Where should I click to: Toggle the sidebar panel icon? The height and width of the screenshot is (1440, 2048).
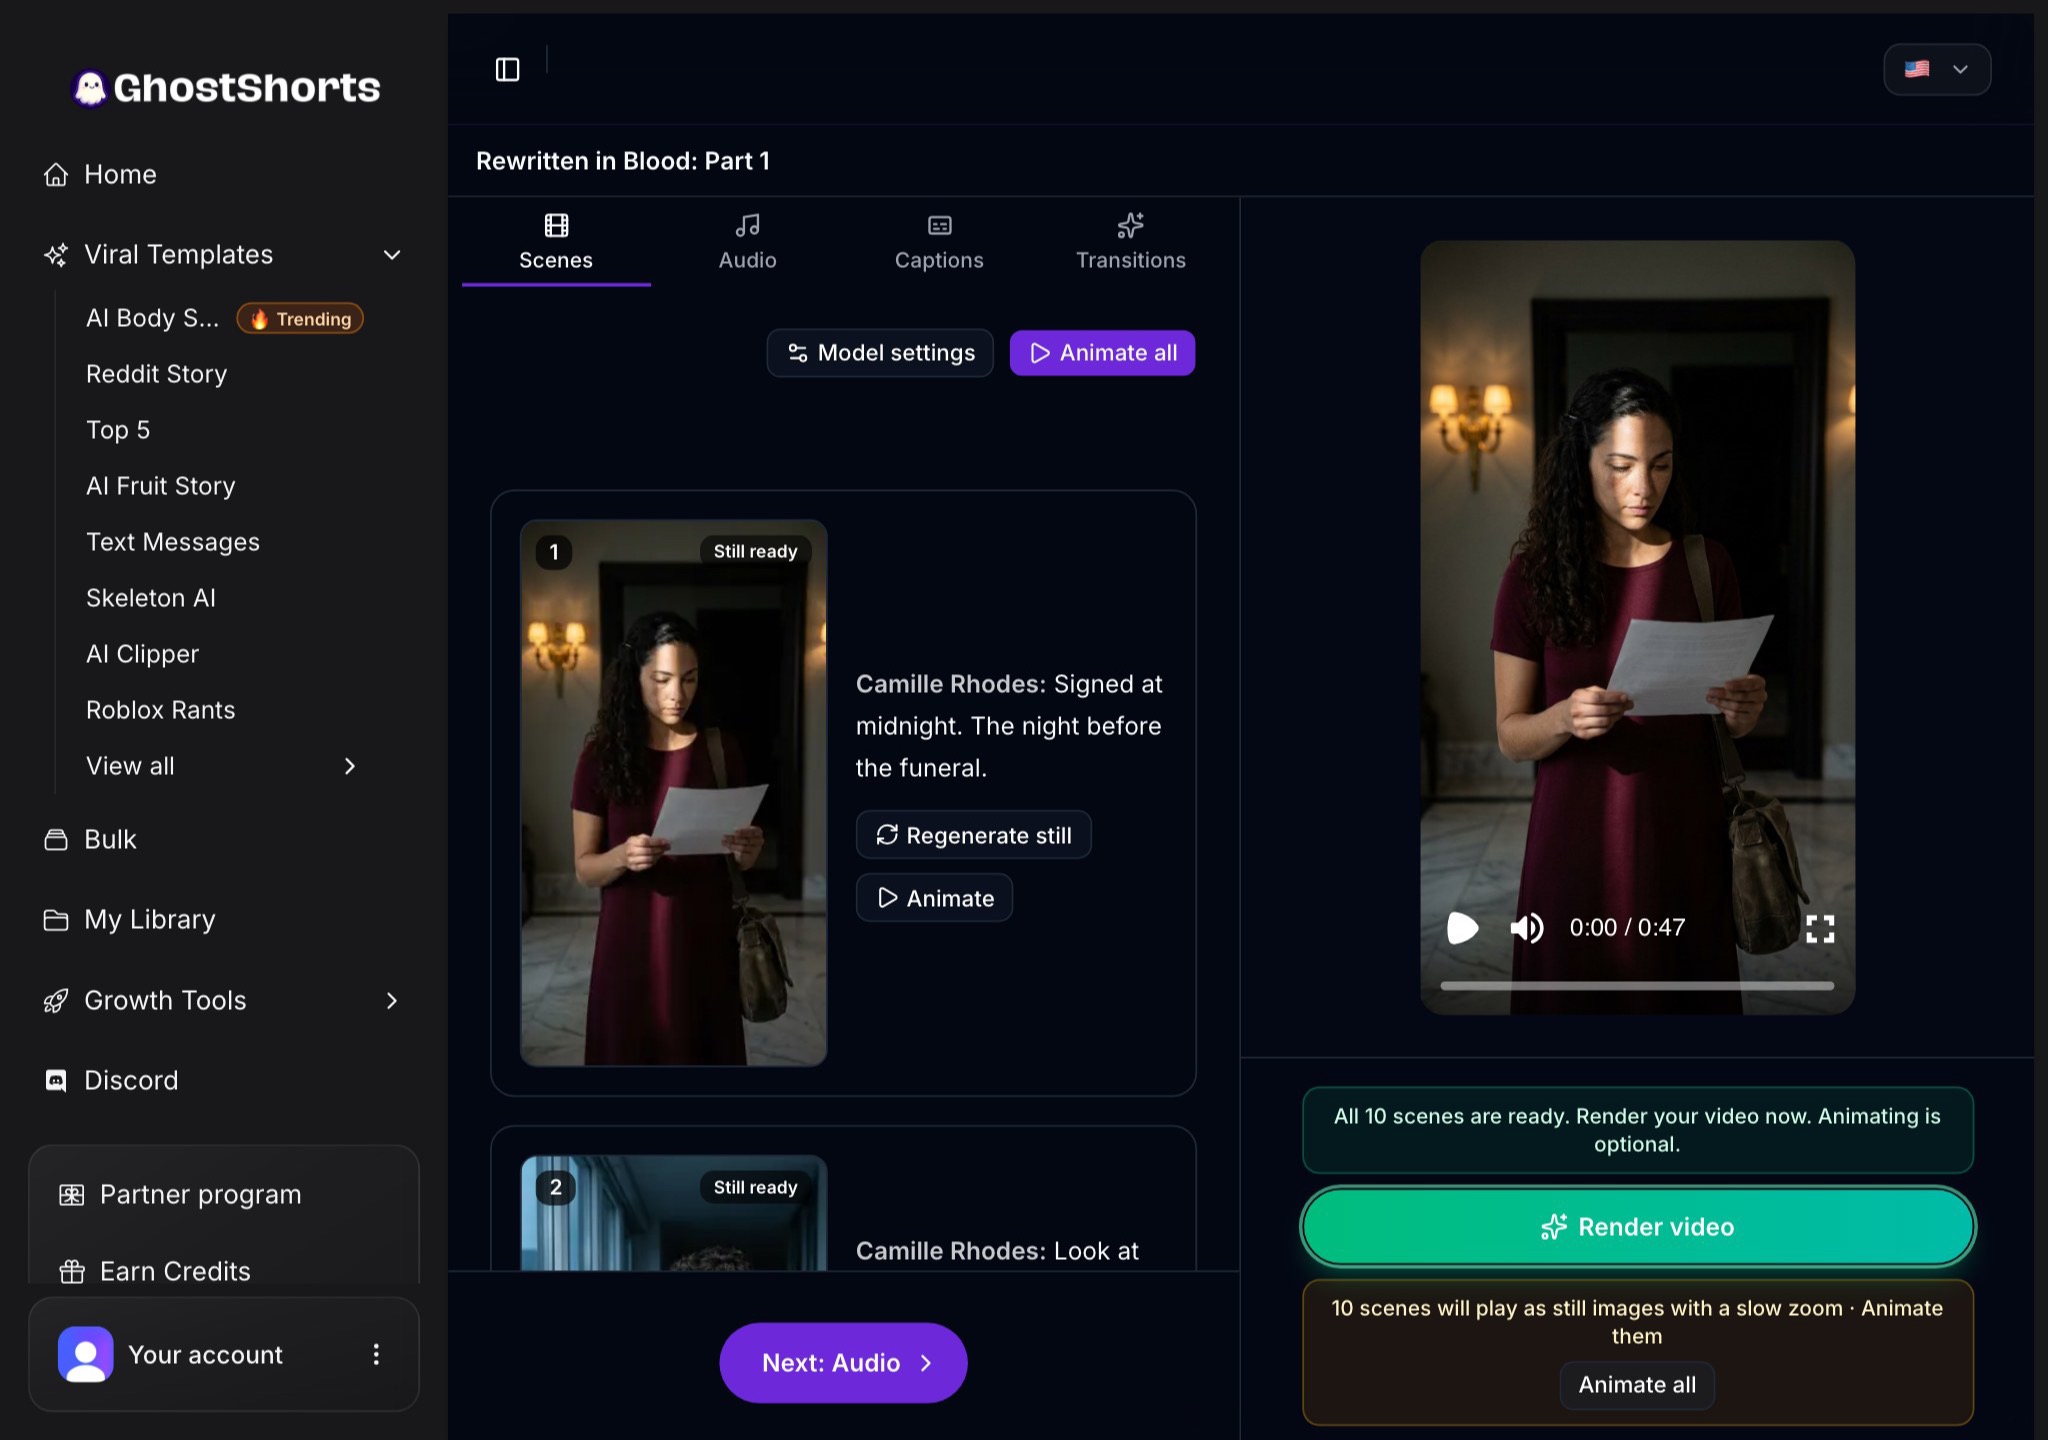coord(507,69)
